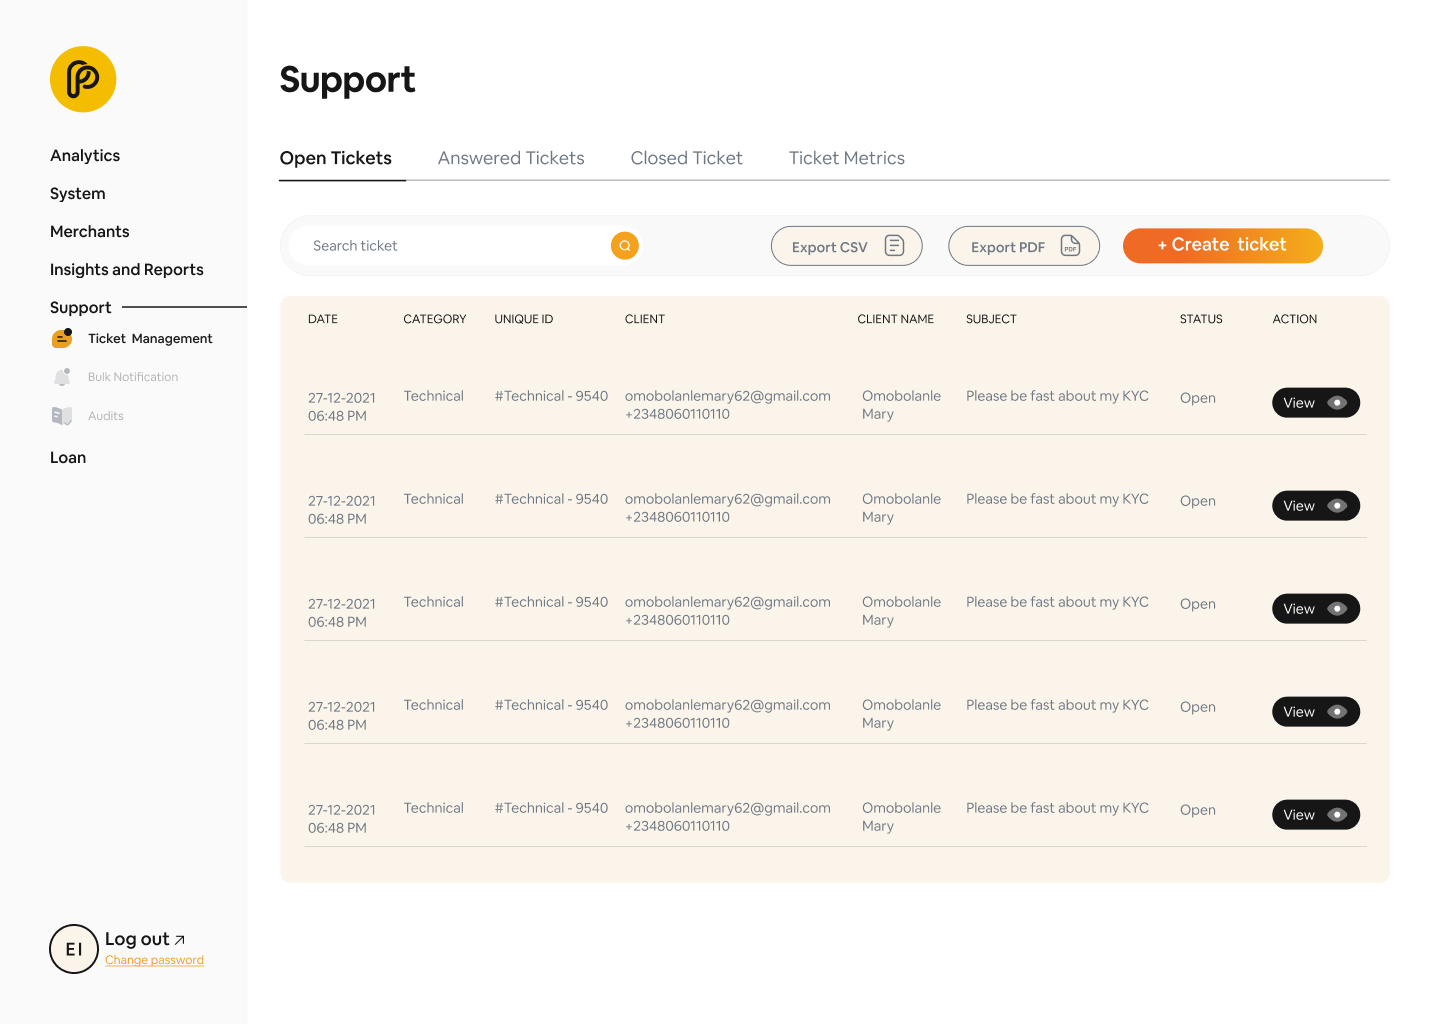Click the UNIQUE ID column header
The image size is (1440, 1024).
524,319
